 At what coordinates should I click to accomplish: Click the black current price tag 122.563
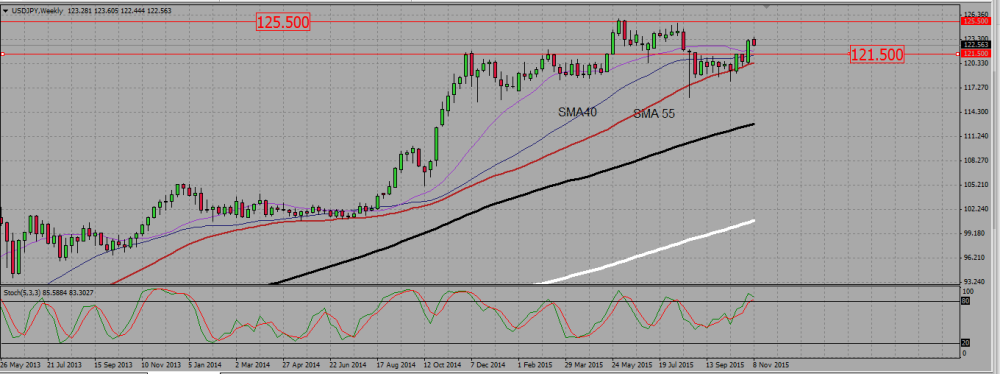[976, 45]
